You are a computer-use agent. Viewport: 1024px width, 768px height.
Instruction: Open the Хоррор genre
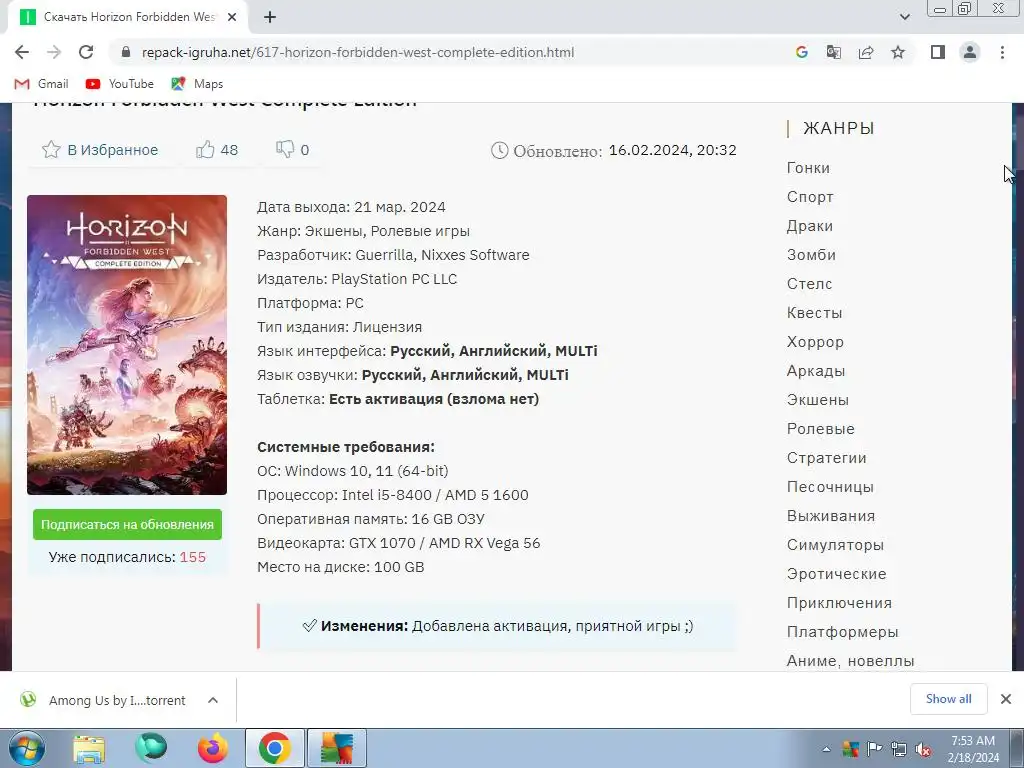815,342
